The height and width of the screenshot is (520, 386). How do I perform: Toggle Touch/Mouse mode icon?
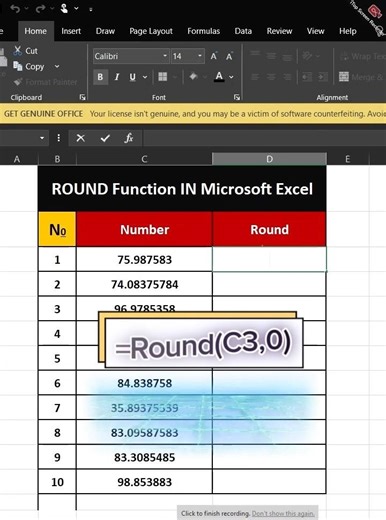coord(64,8)
